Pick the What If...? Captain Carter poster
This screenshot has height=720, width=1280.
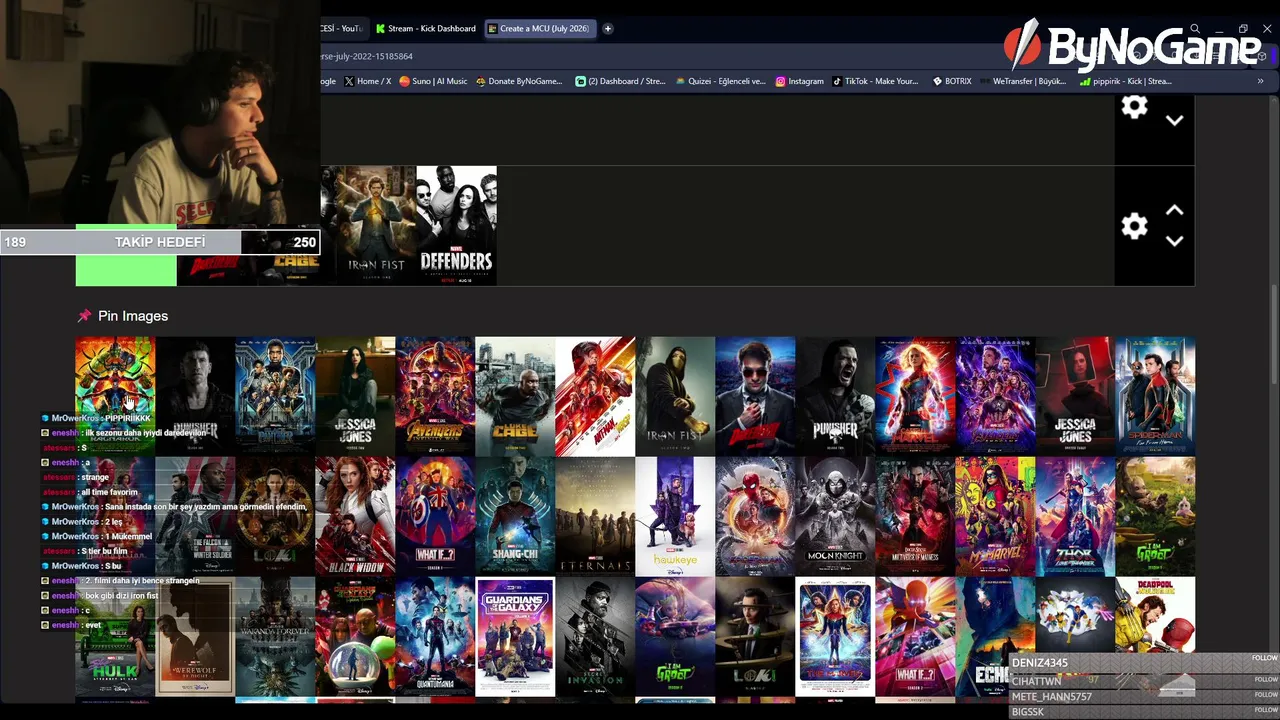pos(435,516)
